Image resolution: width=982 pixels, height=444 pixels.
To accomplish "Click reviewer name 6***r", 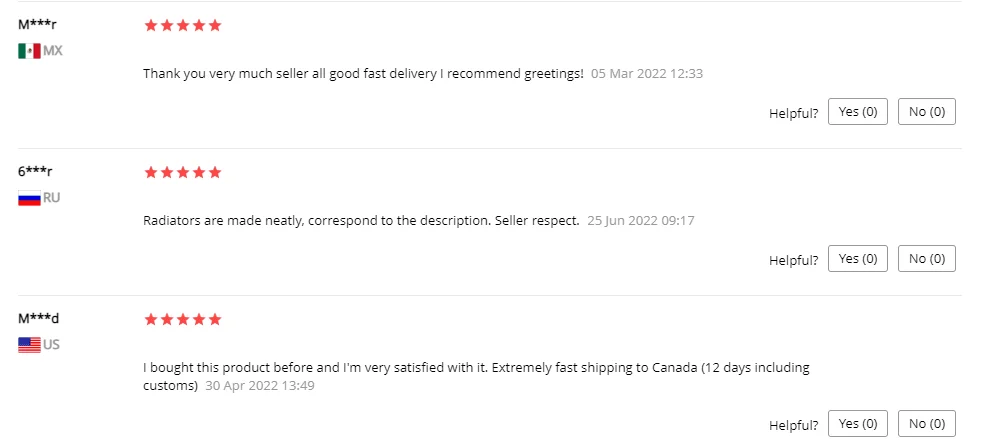I will 35,172.
